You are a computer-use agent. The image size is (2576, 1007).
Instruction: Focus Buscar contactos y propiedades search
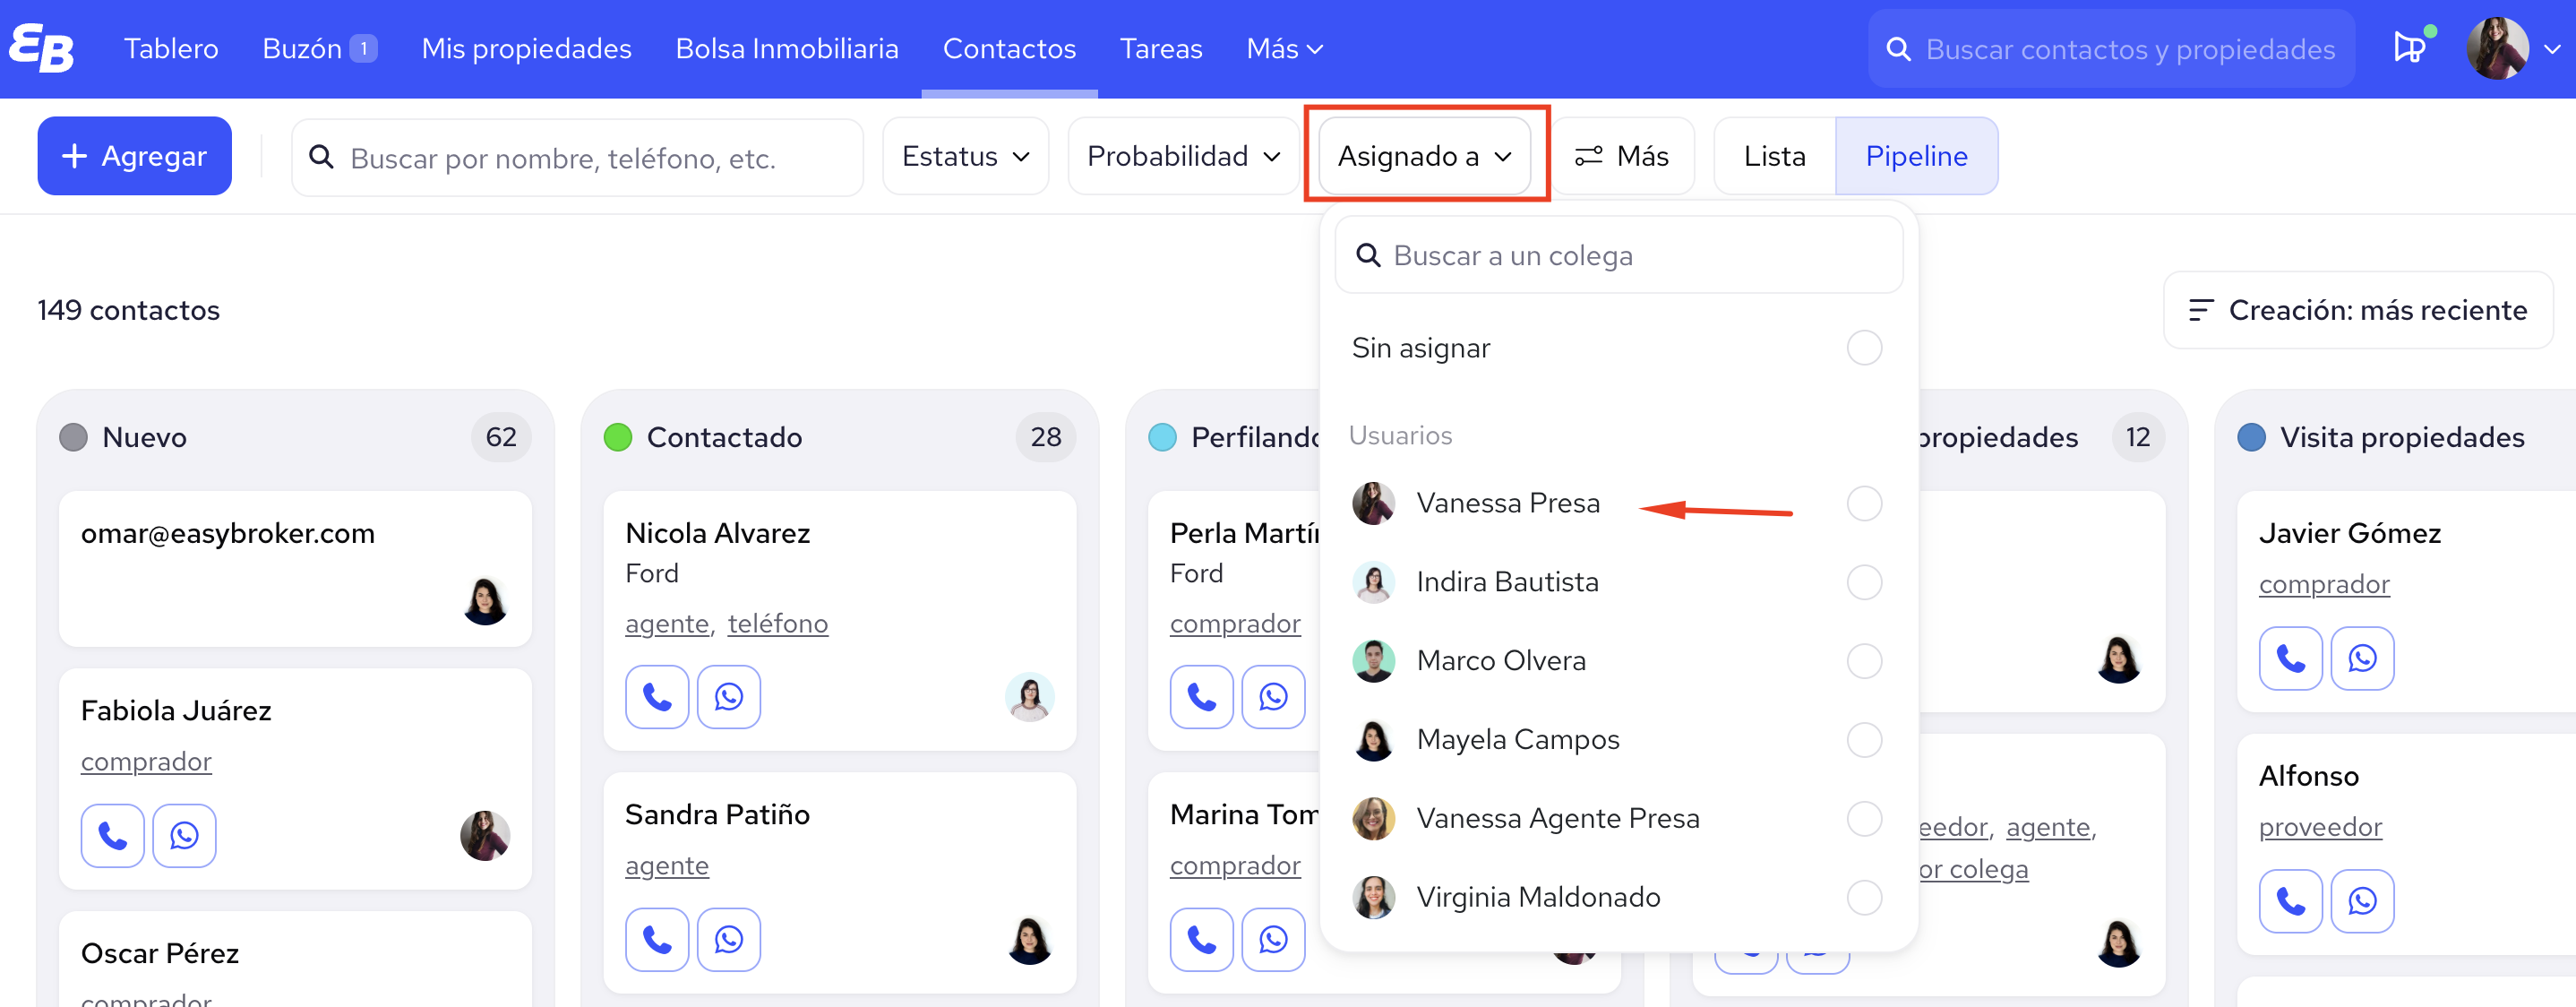click(x=2111, y=49)
